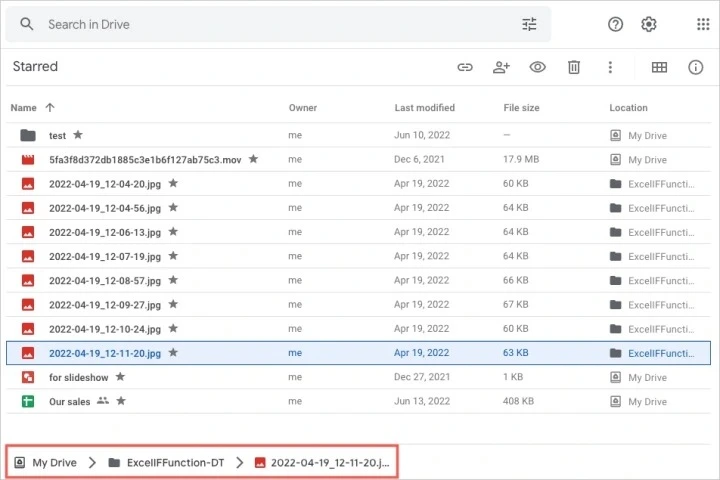Click the Jun 13, 2022 date cell
The width and height of the screenshot is (720, 480).
[422, 401]
